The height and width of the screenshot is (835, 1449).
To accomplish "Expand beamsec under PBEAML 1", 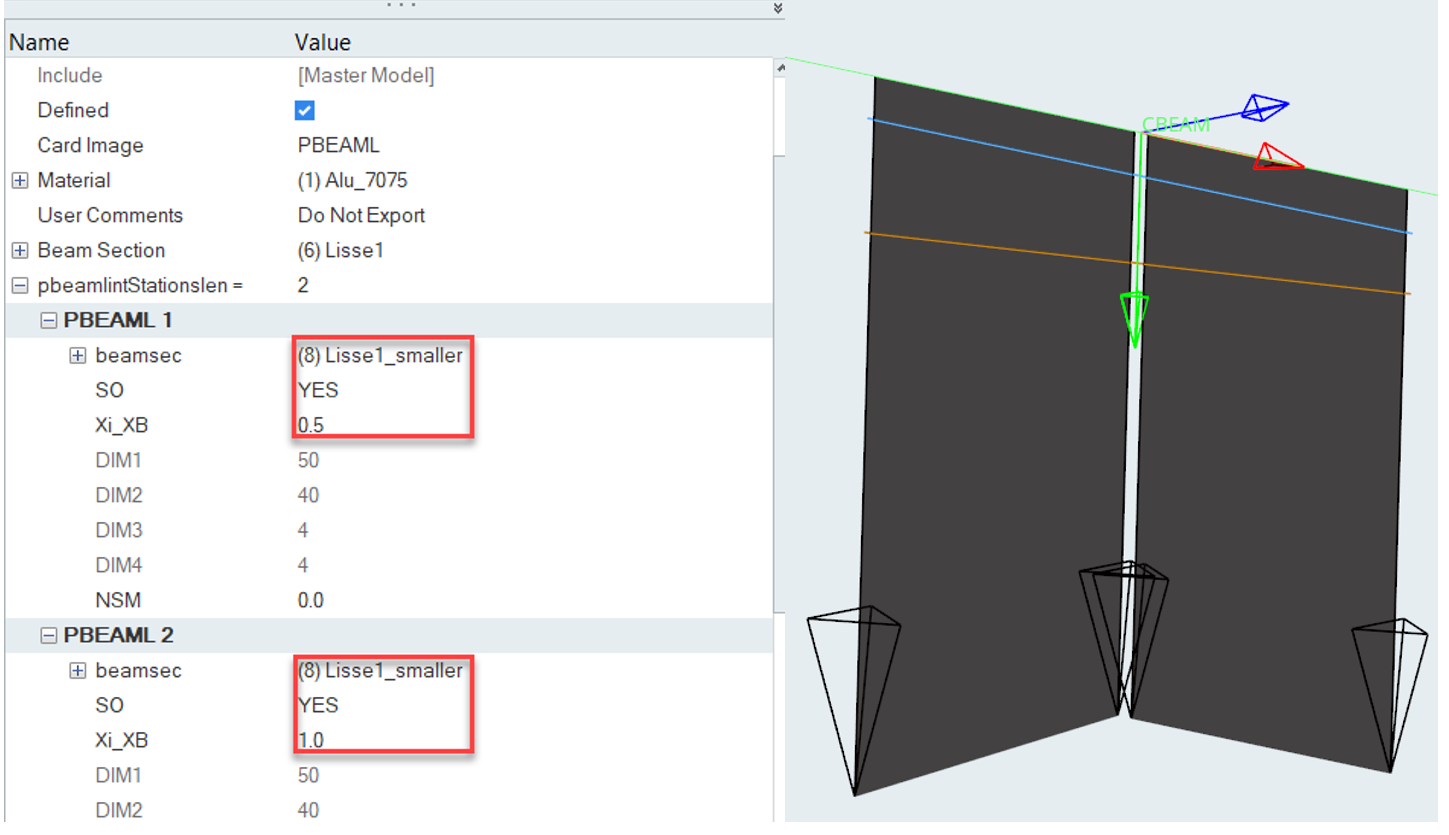I will click(x=77, y=356).
